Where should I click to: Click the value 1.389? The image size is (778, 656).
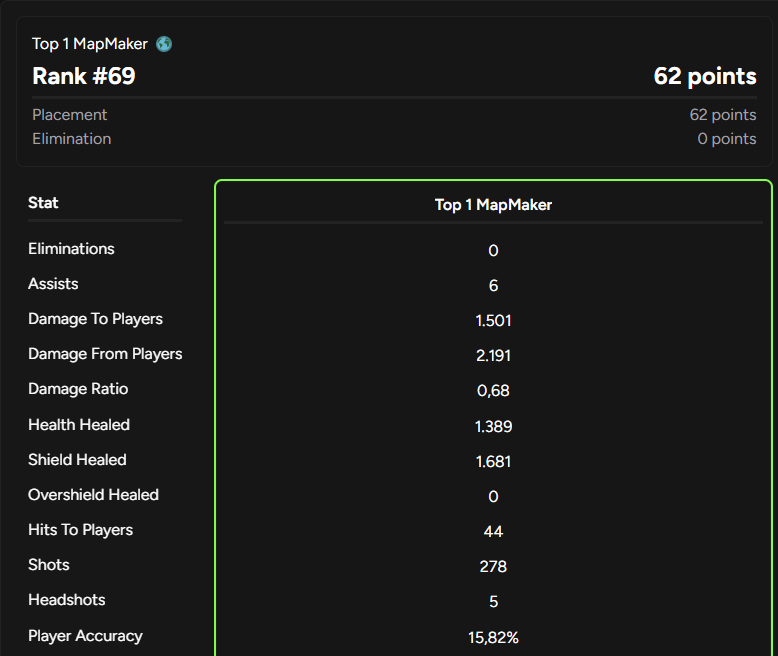(x=493, y=427)
